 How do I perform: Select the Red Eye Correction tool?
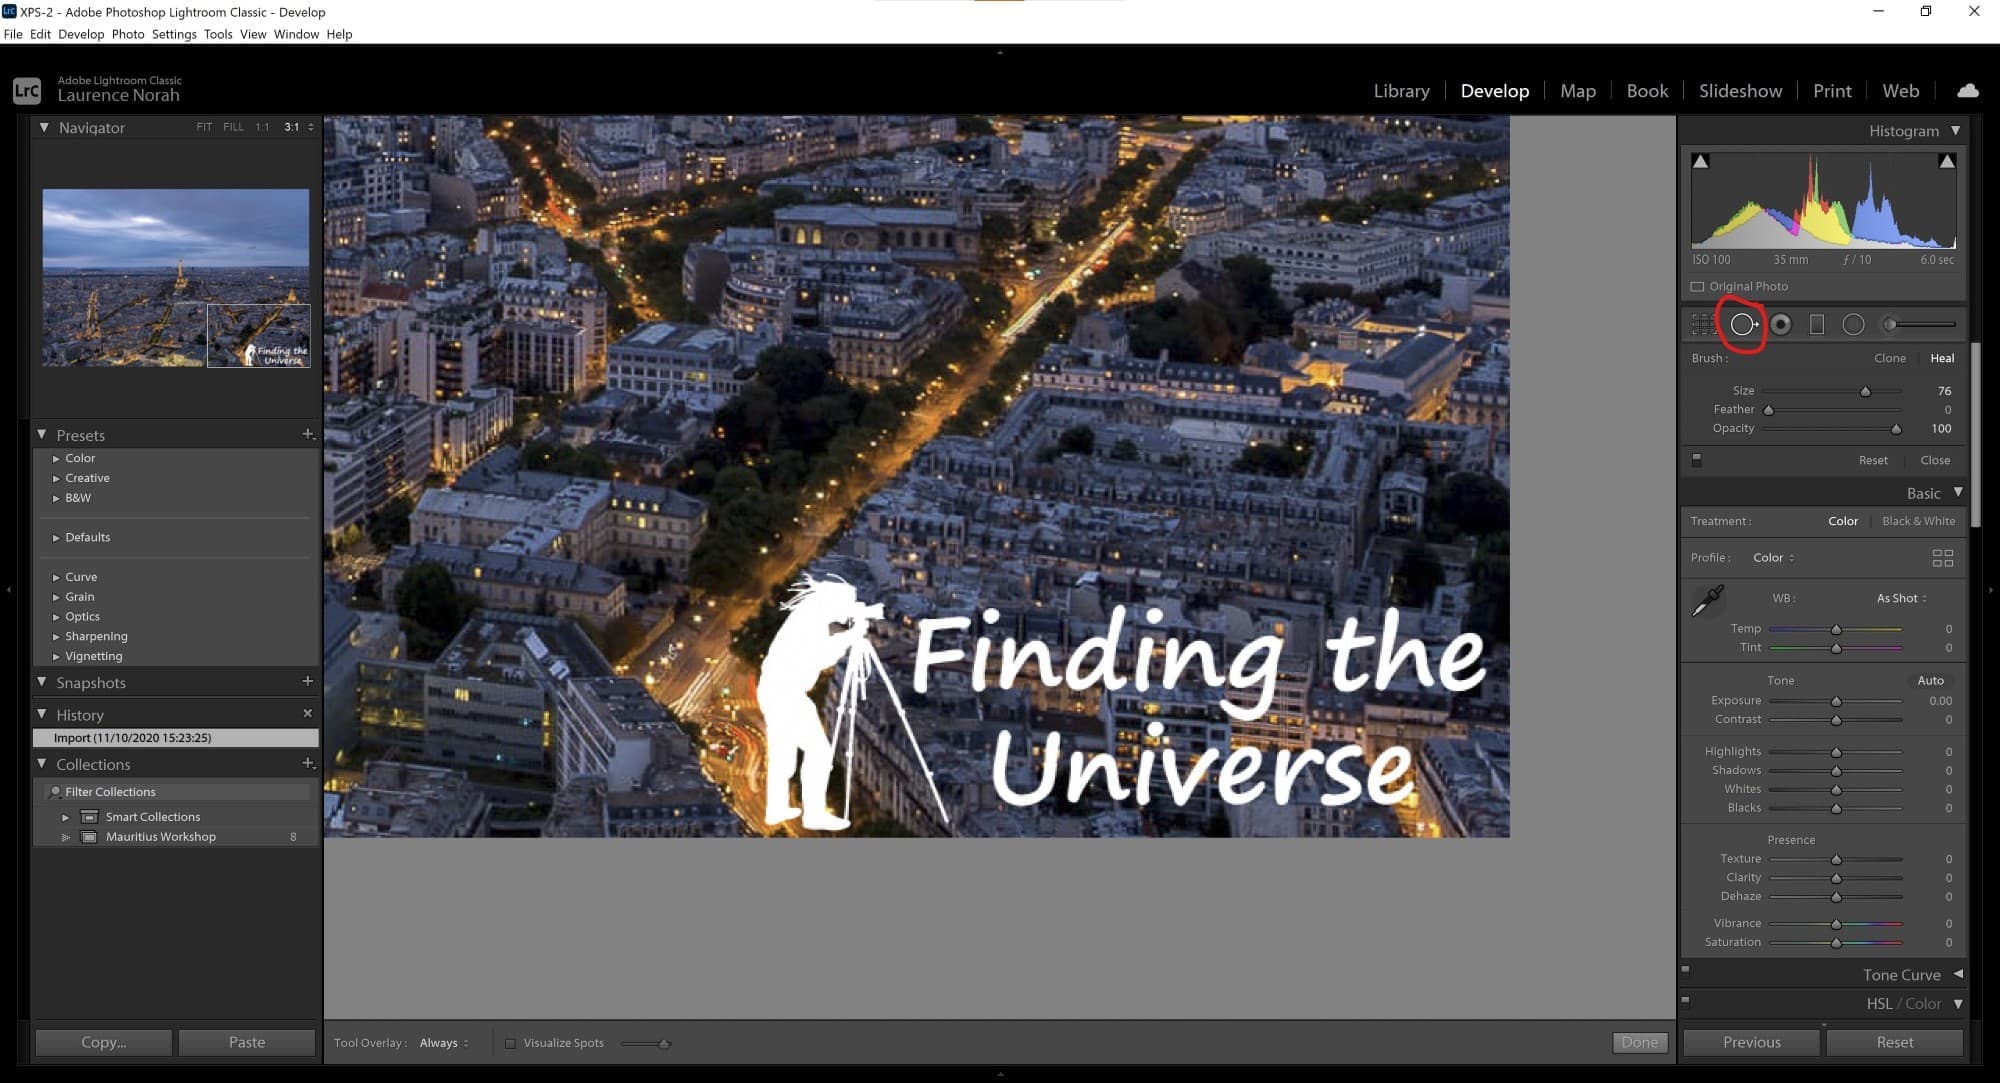tap(1781, 324)
